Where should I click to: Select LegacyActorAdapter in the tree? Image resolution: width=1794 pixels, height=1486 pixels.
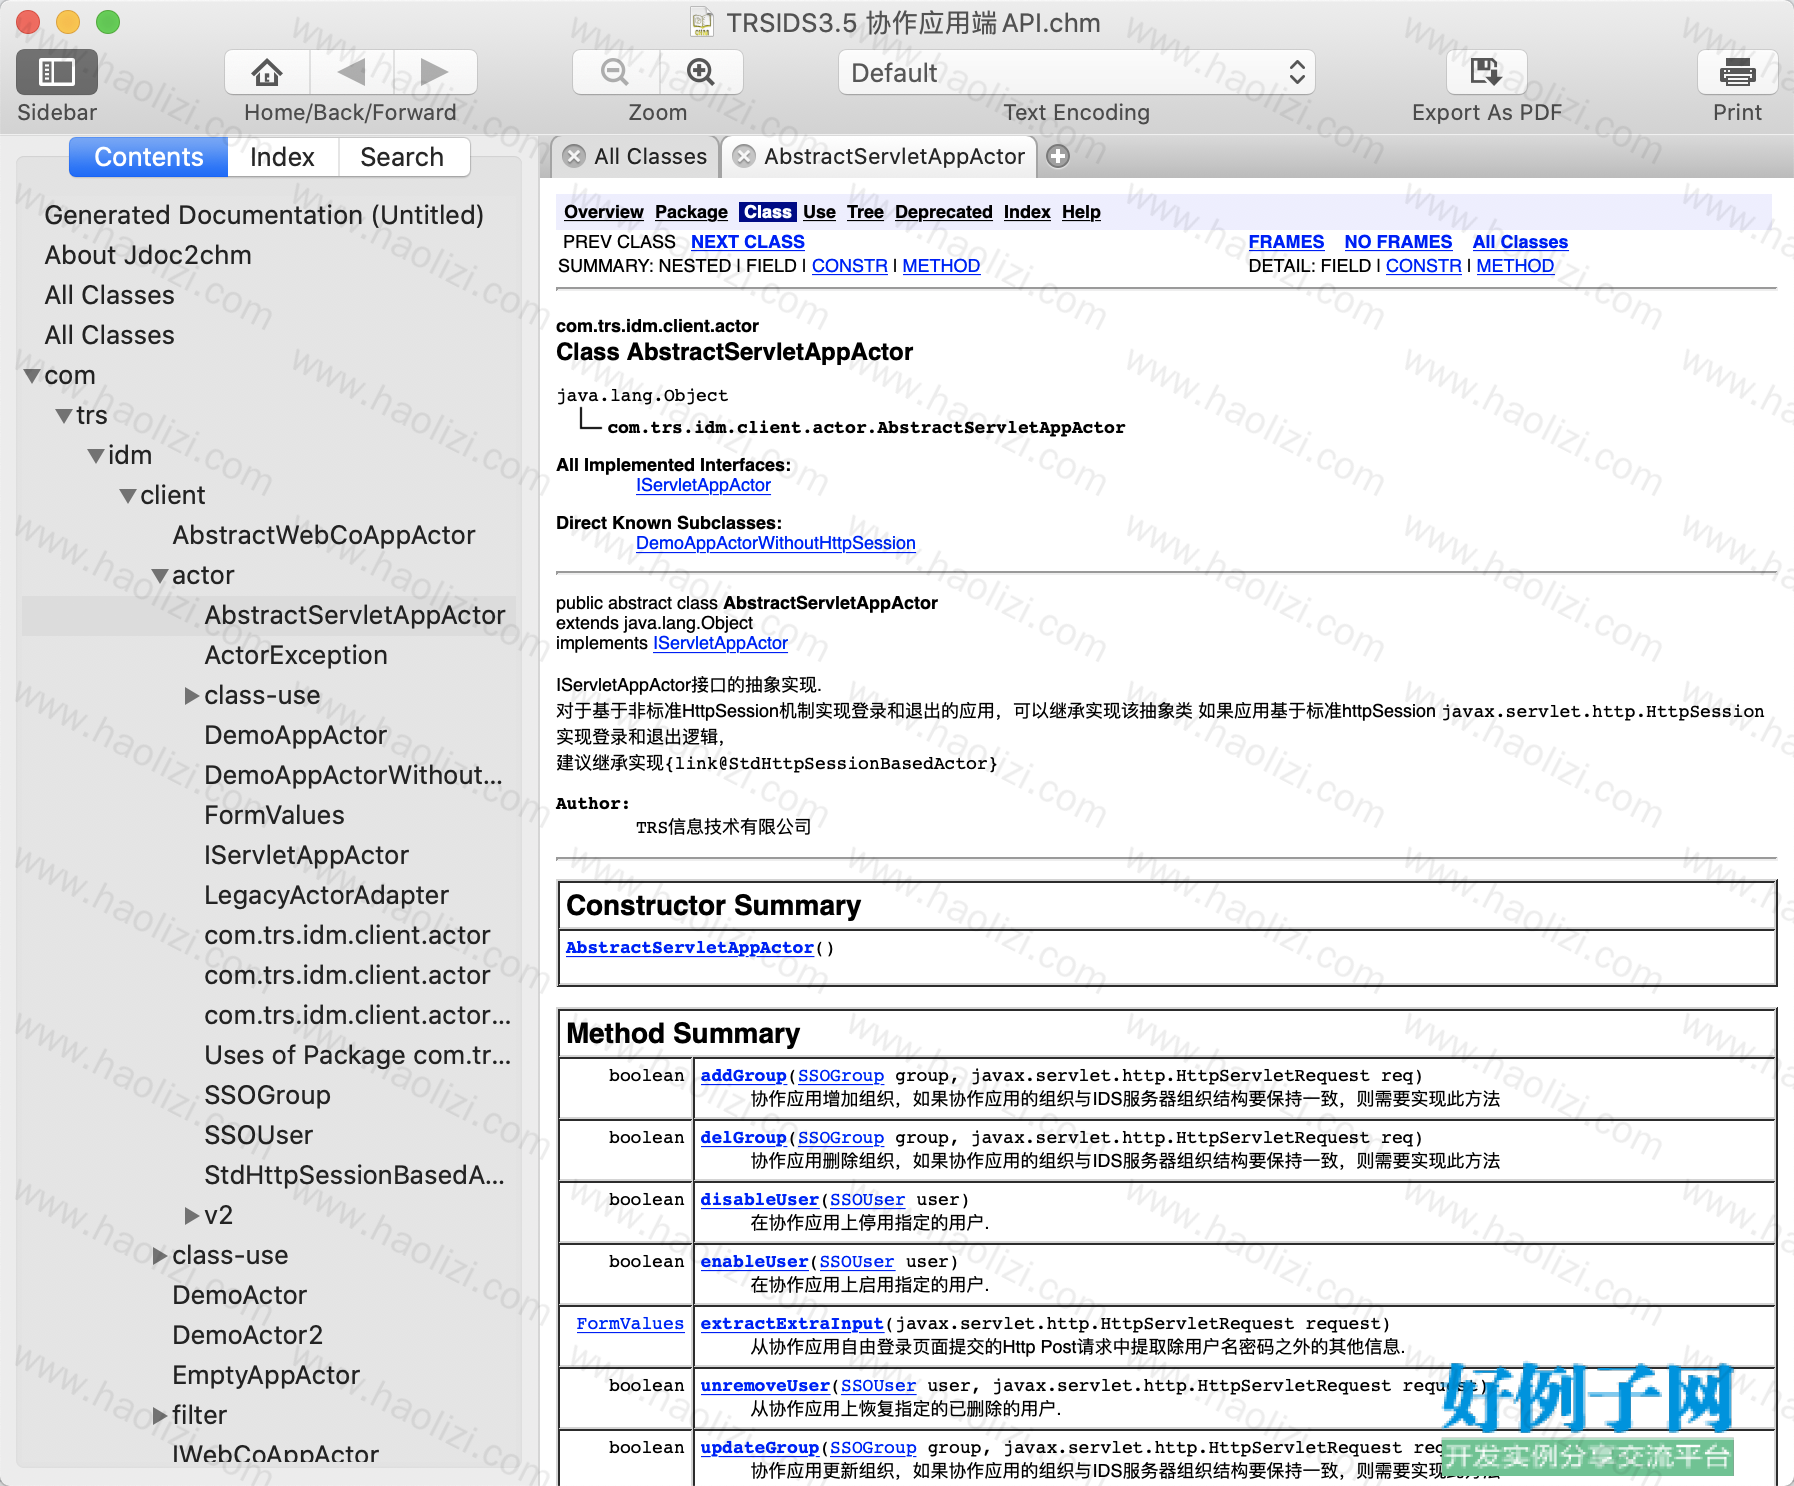pos(327,896)
